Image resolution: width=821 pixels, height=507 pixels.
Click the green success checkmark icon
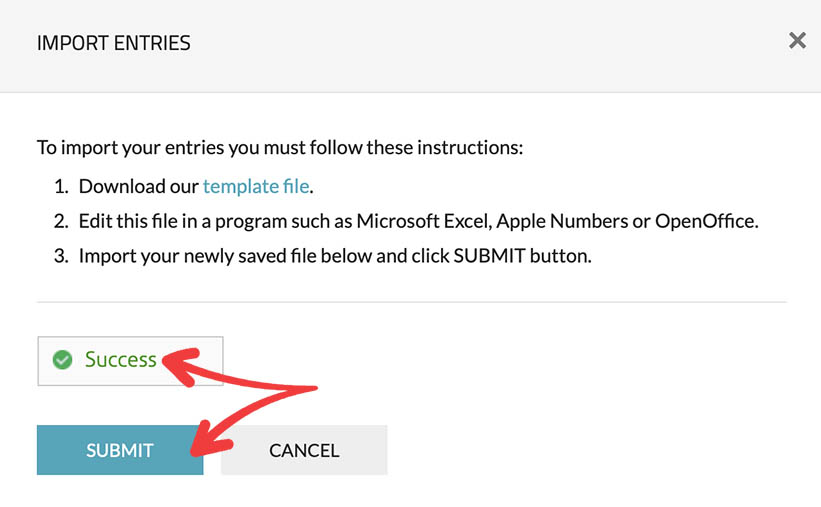[x=62, y=360]
